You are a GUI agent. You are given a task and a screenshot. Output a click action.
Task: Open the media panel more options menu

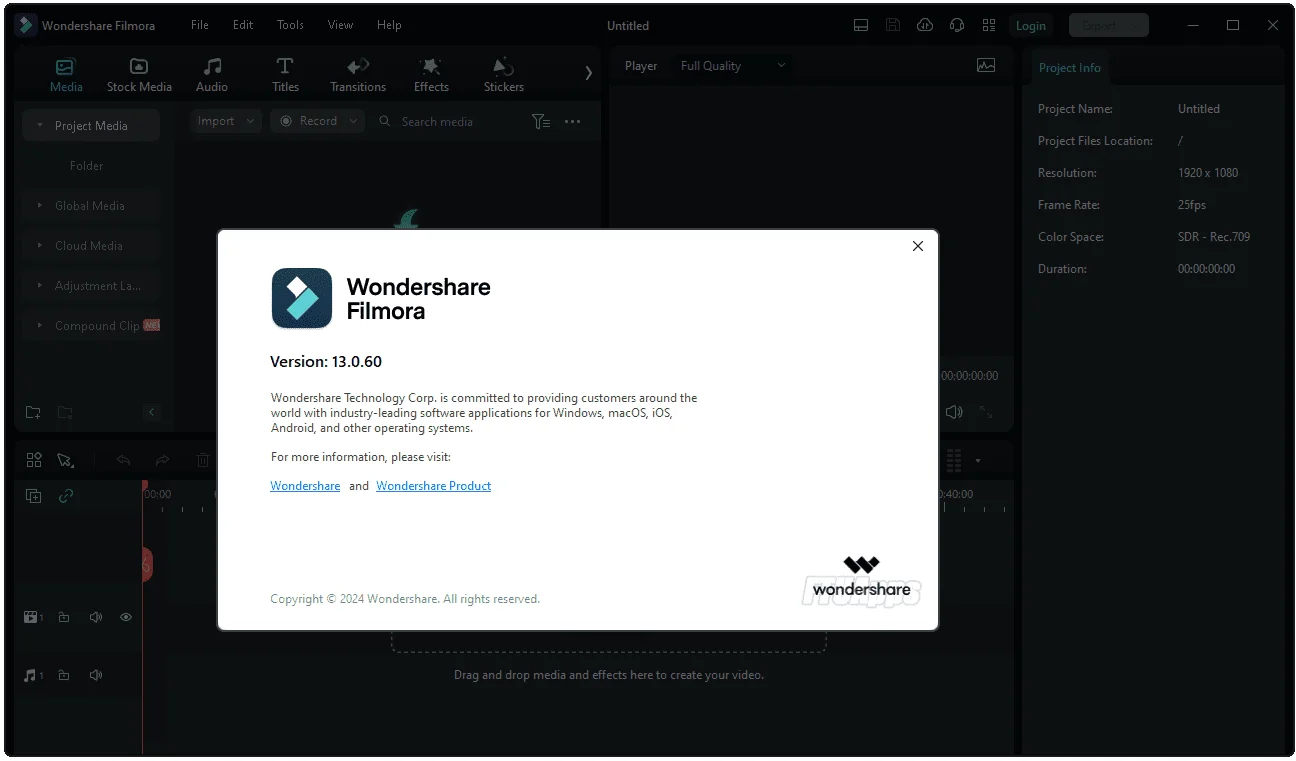point(572,121)
